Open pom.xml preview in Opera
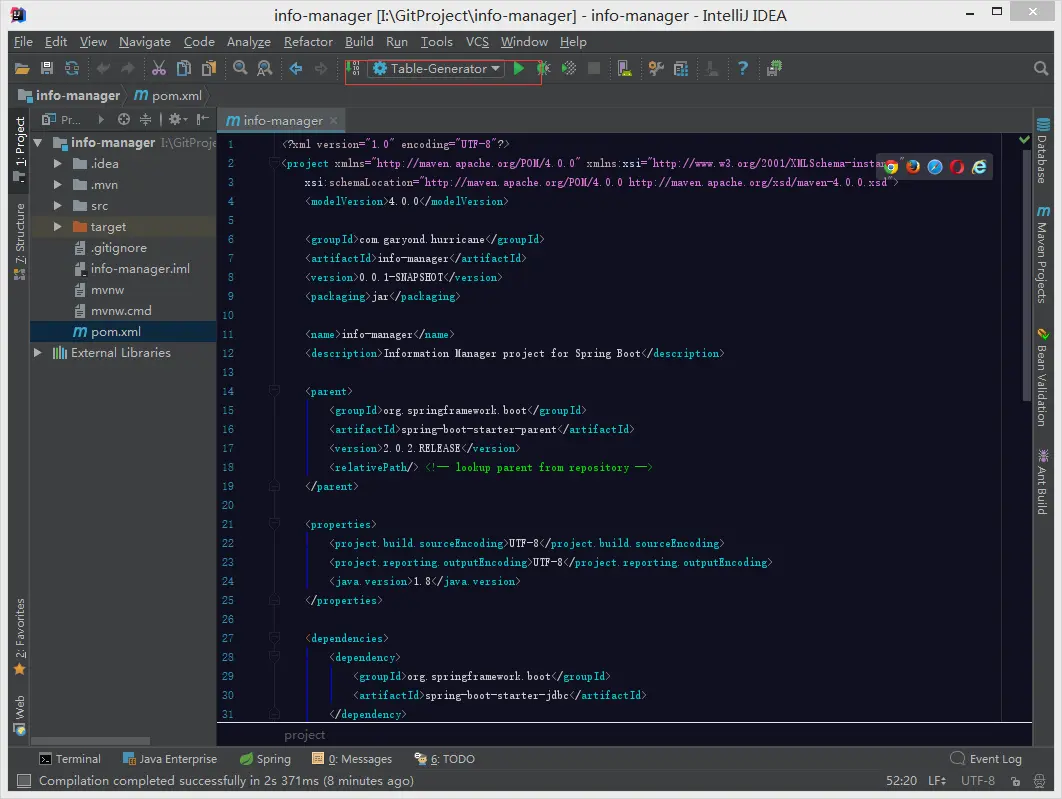 point(957,167)
